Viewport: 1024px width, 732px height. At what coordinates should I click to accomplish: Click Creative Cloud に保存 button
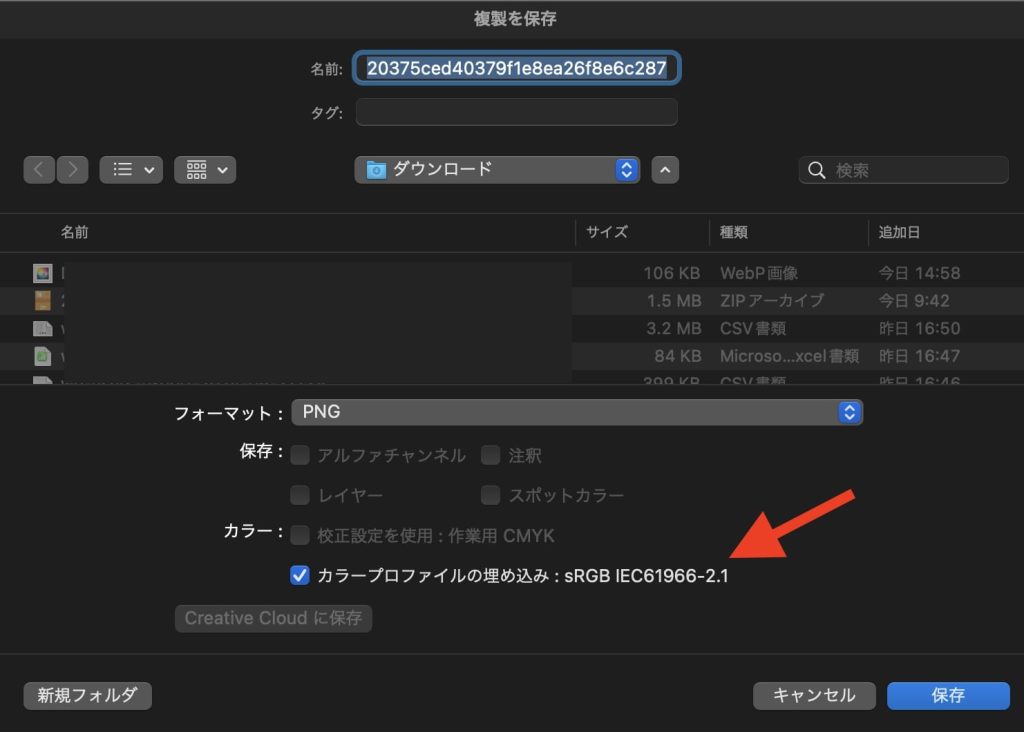273,618
